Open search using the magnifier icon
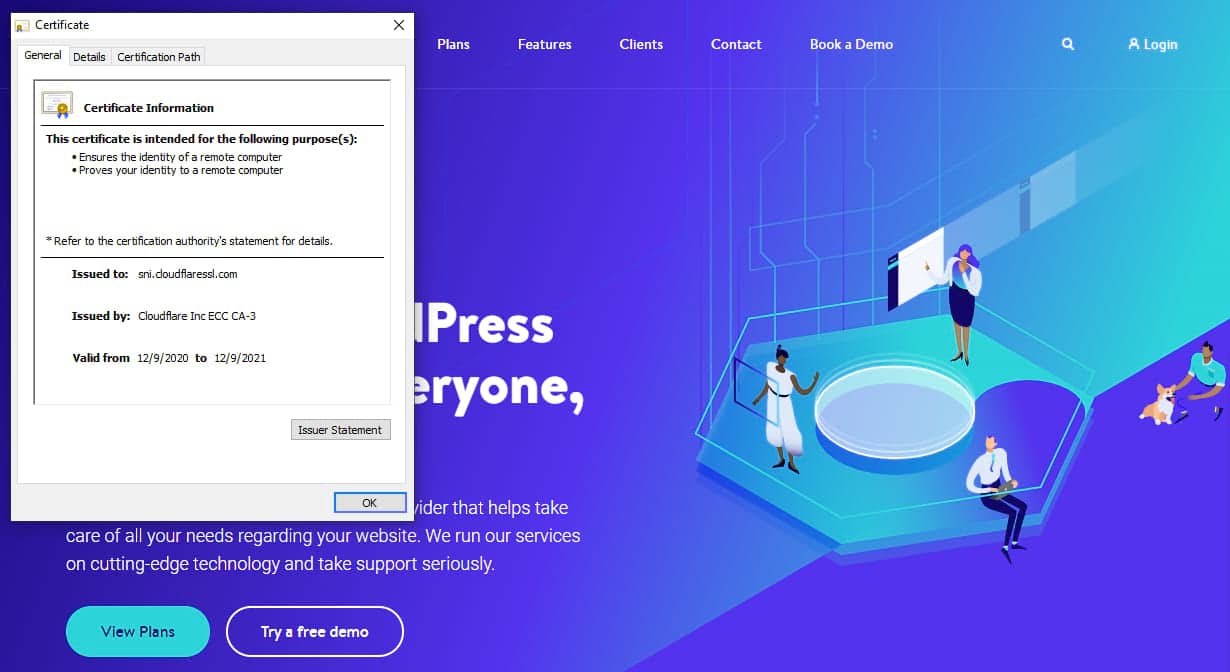The width and height of the screenshot is (1230, 672). click(x=1067, y=44)
